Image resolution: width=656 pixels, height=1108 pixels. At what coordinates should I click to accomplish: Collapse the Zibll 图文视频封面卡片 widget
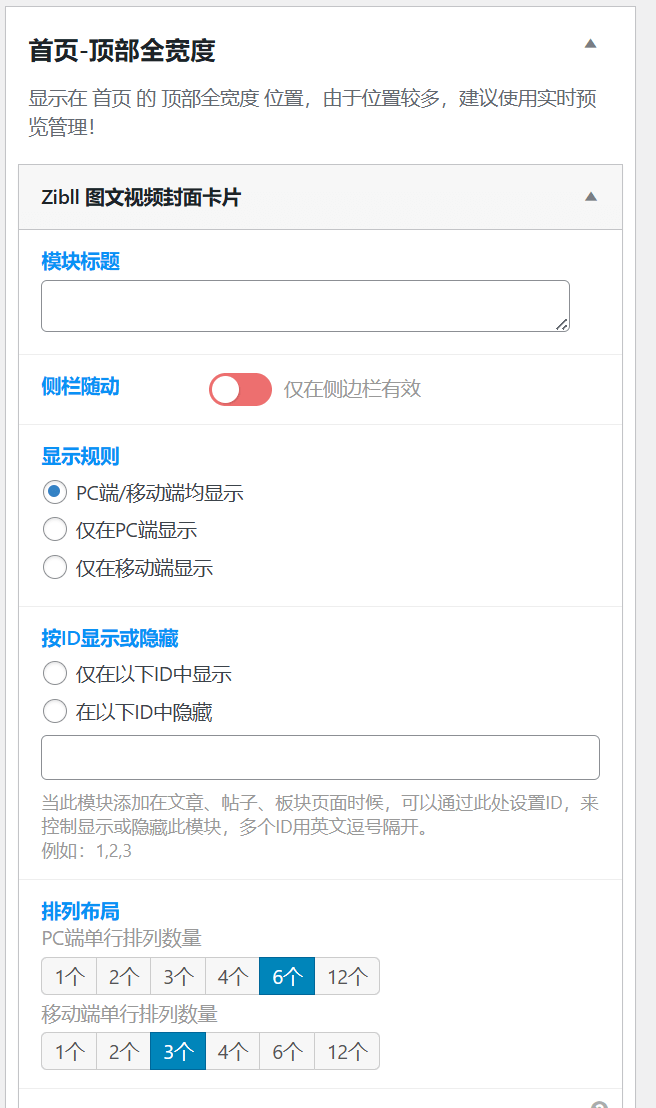click(591, 196)
